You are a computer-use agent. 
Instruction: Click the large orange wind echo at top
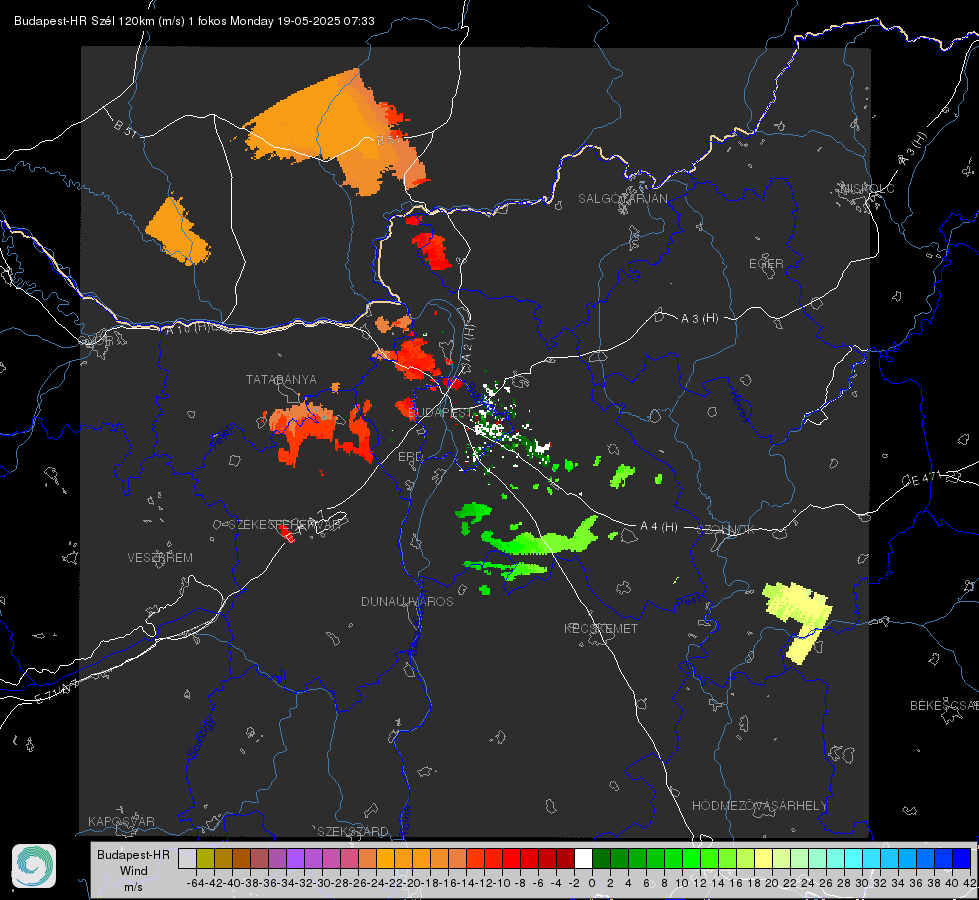pyautogui.click(x=337, y=131)
